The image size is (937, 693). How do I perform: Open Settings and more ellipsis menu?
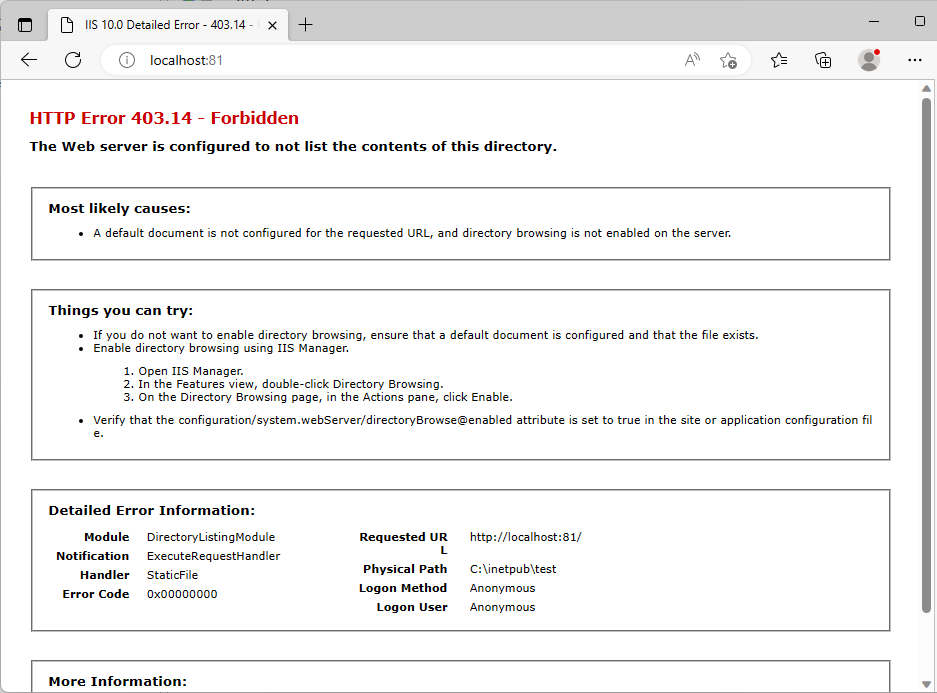click(x=914, y=60)
